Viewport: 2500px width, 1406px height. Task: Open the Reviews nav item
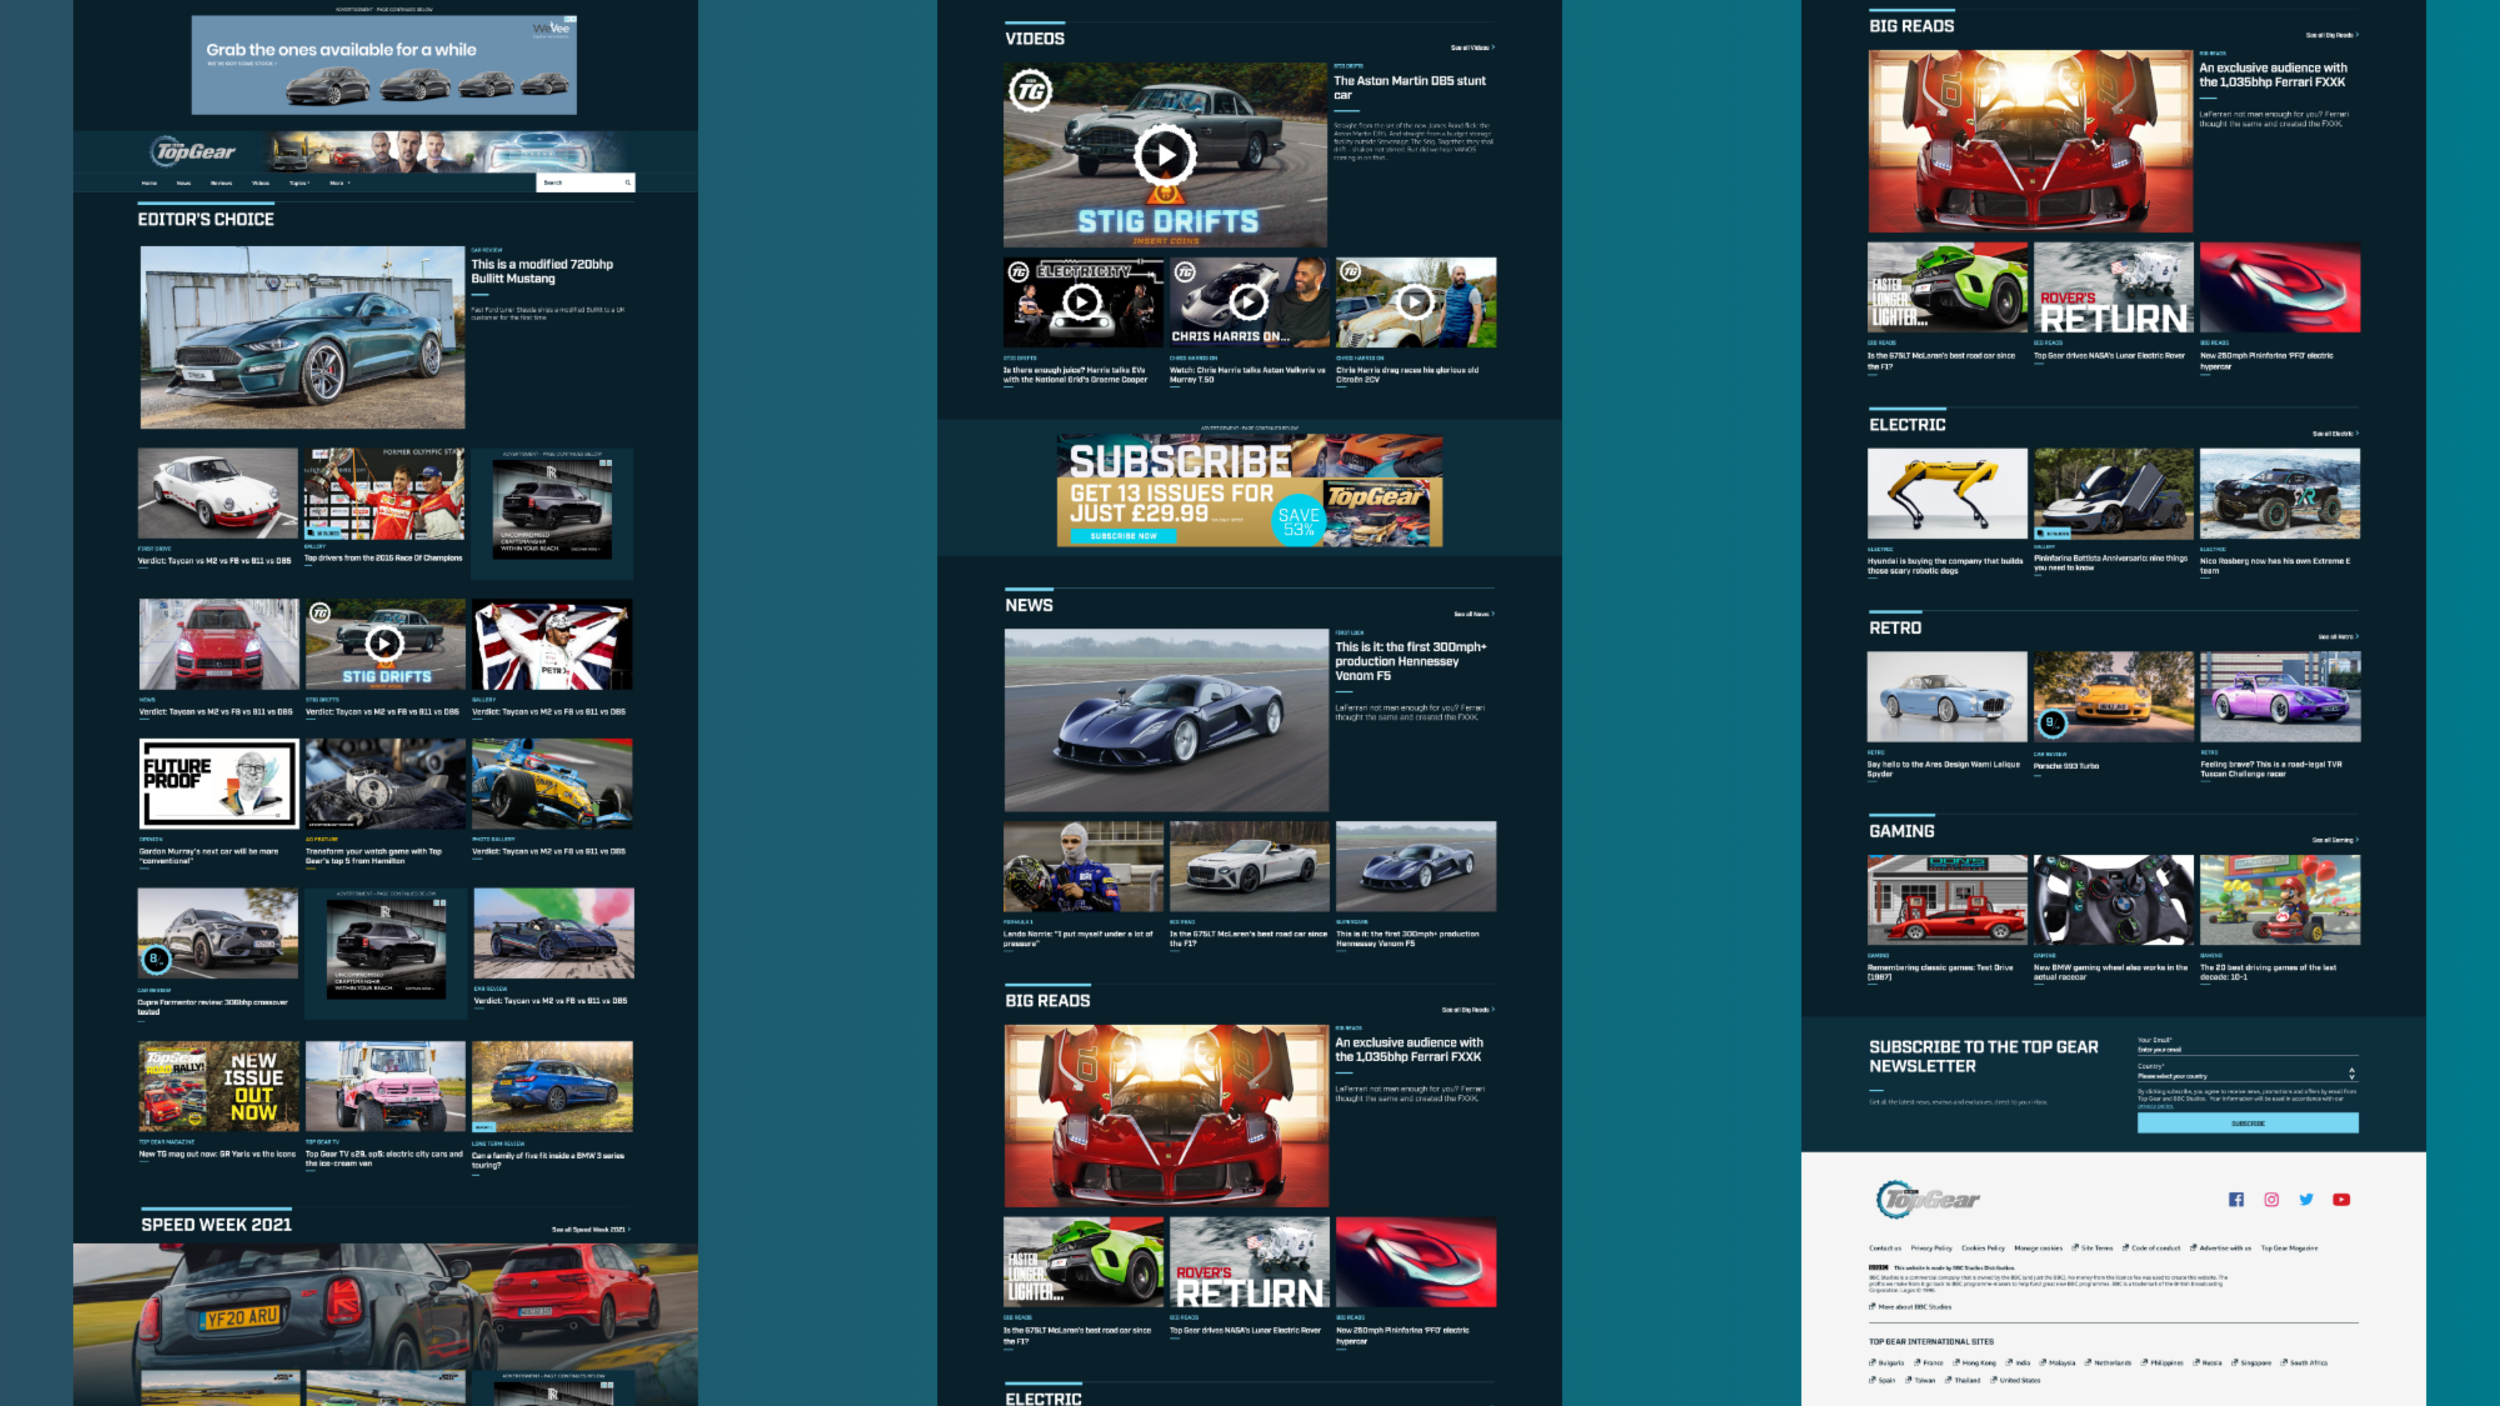[221, 183]
